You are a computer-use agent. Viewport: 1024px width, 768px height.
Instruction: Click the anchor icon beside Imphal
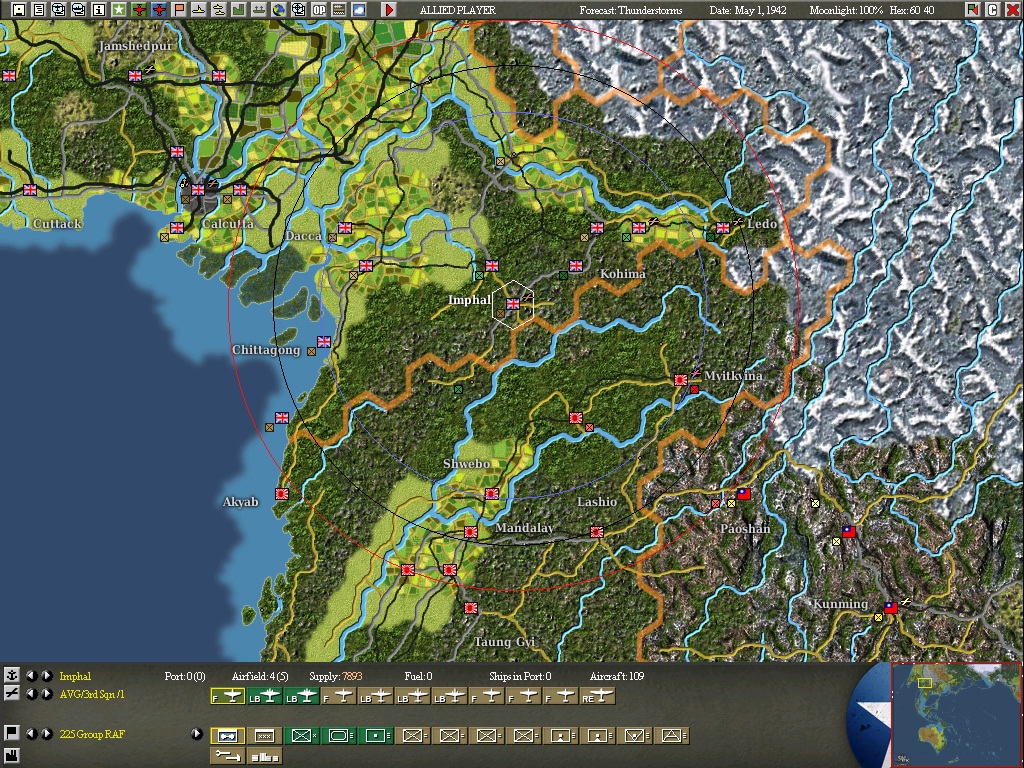coord(11,675)
